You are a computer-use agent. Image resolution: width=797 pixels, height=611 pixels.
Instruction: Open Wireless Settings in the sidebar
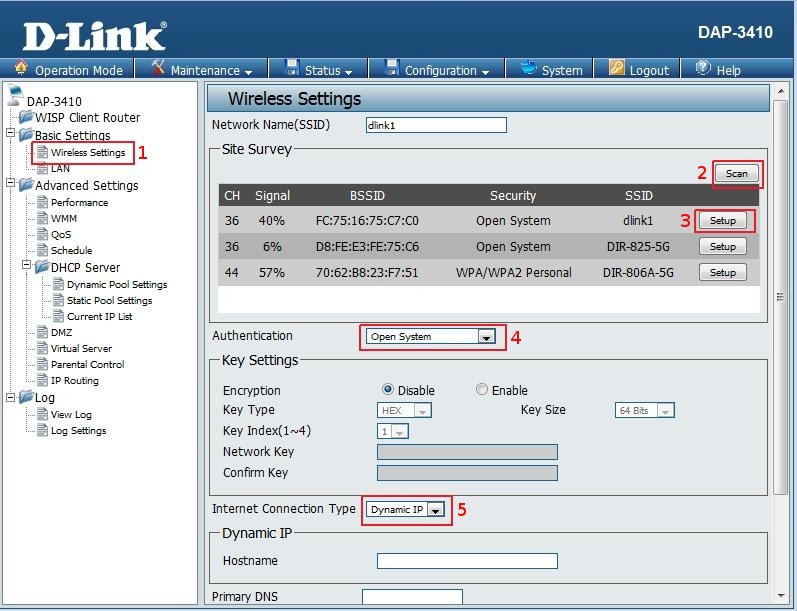[x=88, y=153]
